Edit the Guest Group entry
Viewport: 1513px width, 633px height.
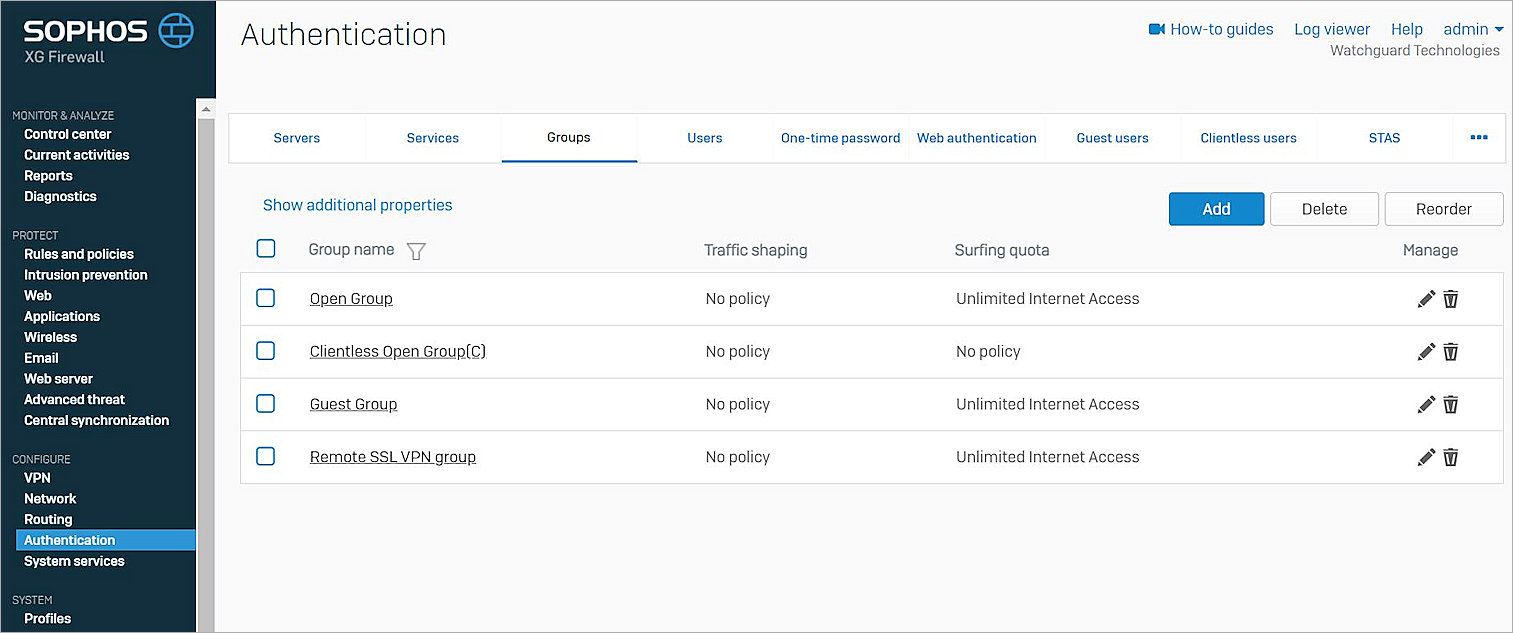click(1425, 404)
